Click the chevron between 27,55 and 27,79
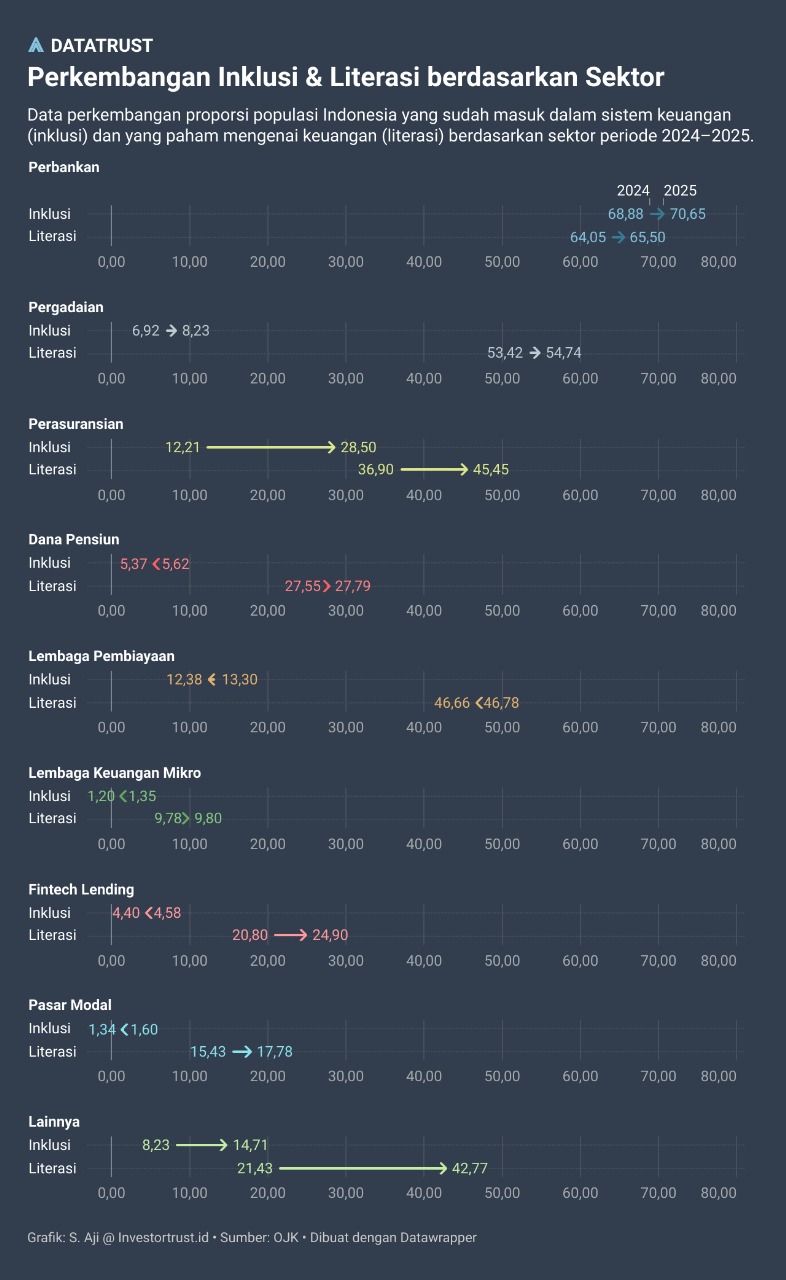This screenshot has width=786, height=1280. click(327, 586)
